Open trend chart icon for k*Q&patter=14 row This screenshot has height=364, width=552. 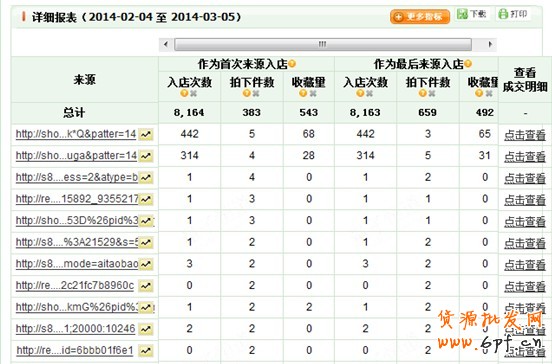146,134
